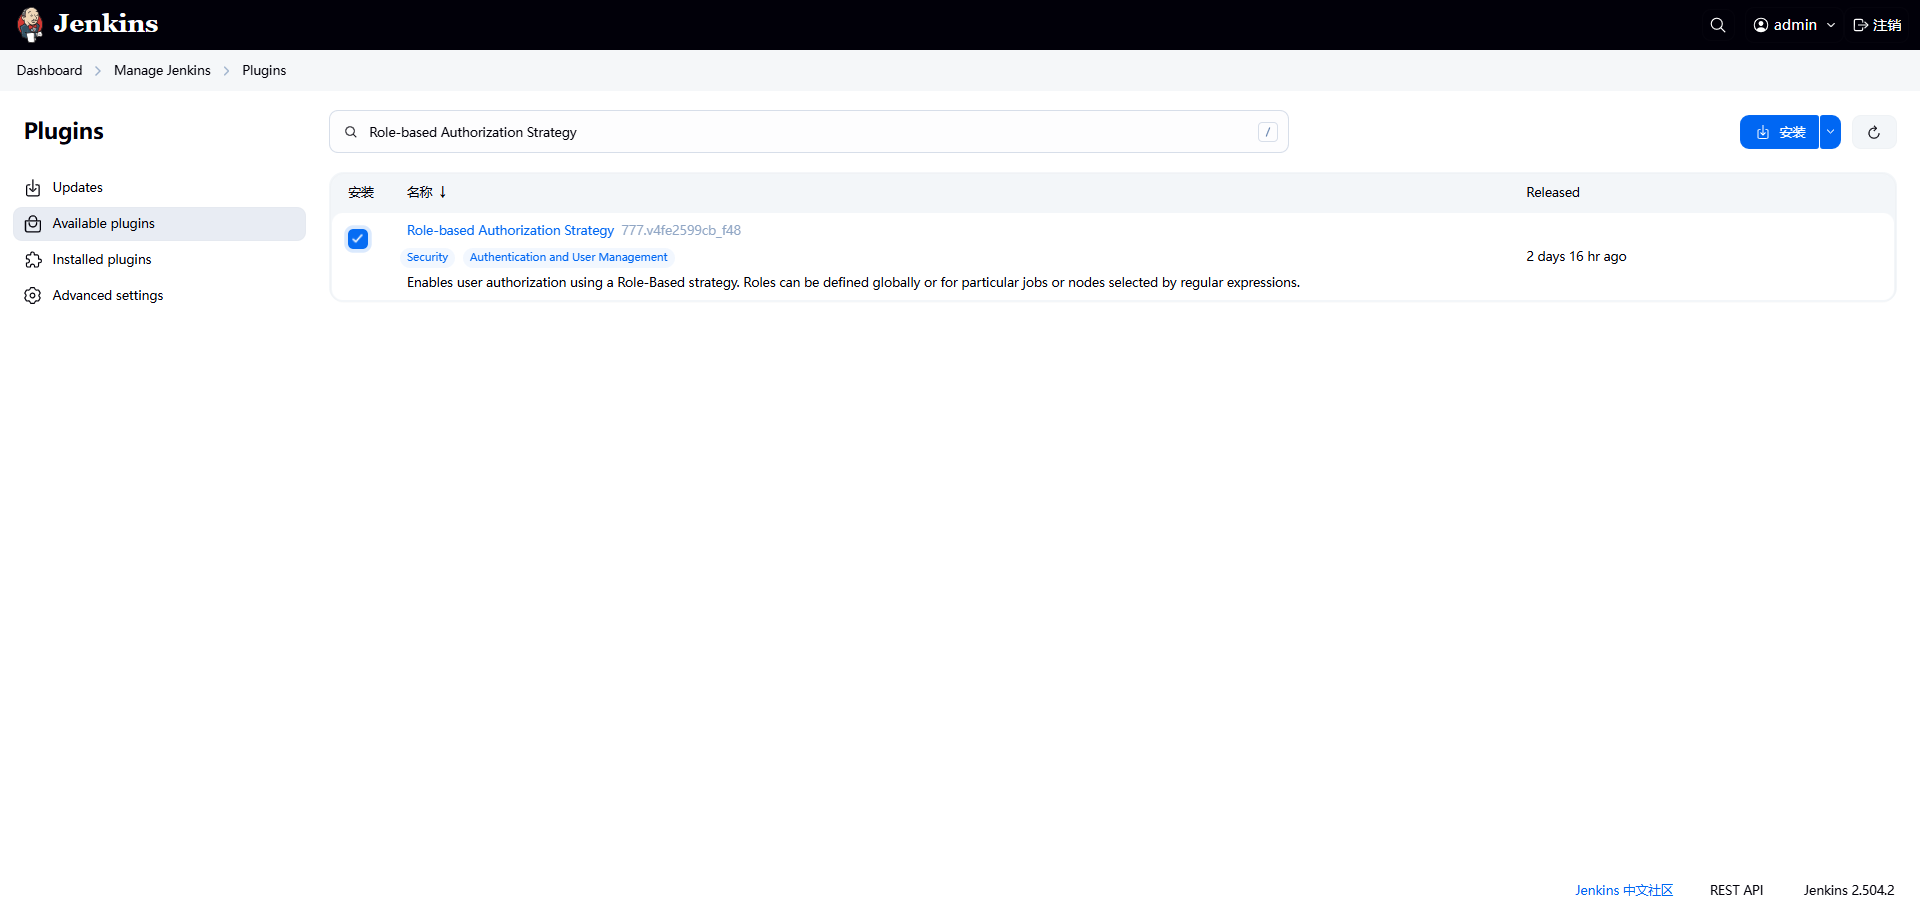This screenshot has height=919, width=1920.
Task: Open the REST API footer link
Action: pyautogui.click(x=1736, y=890)
